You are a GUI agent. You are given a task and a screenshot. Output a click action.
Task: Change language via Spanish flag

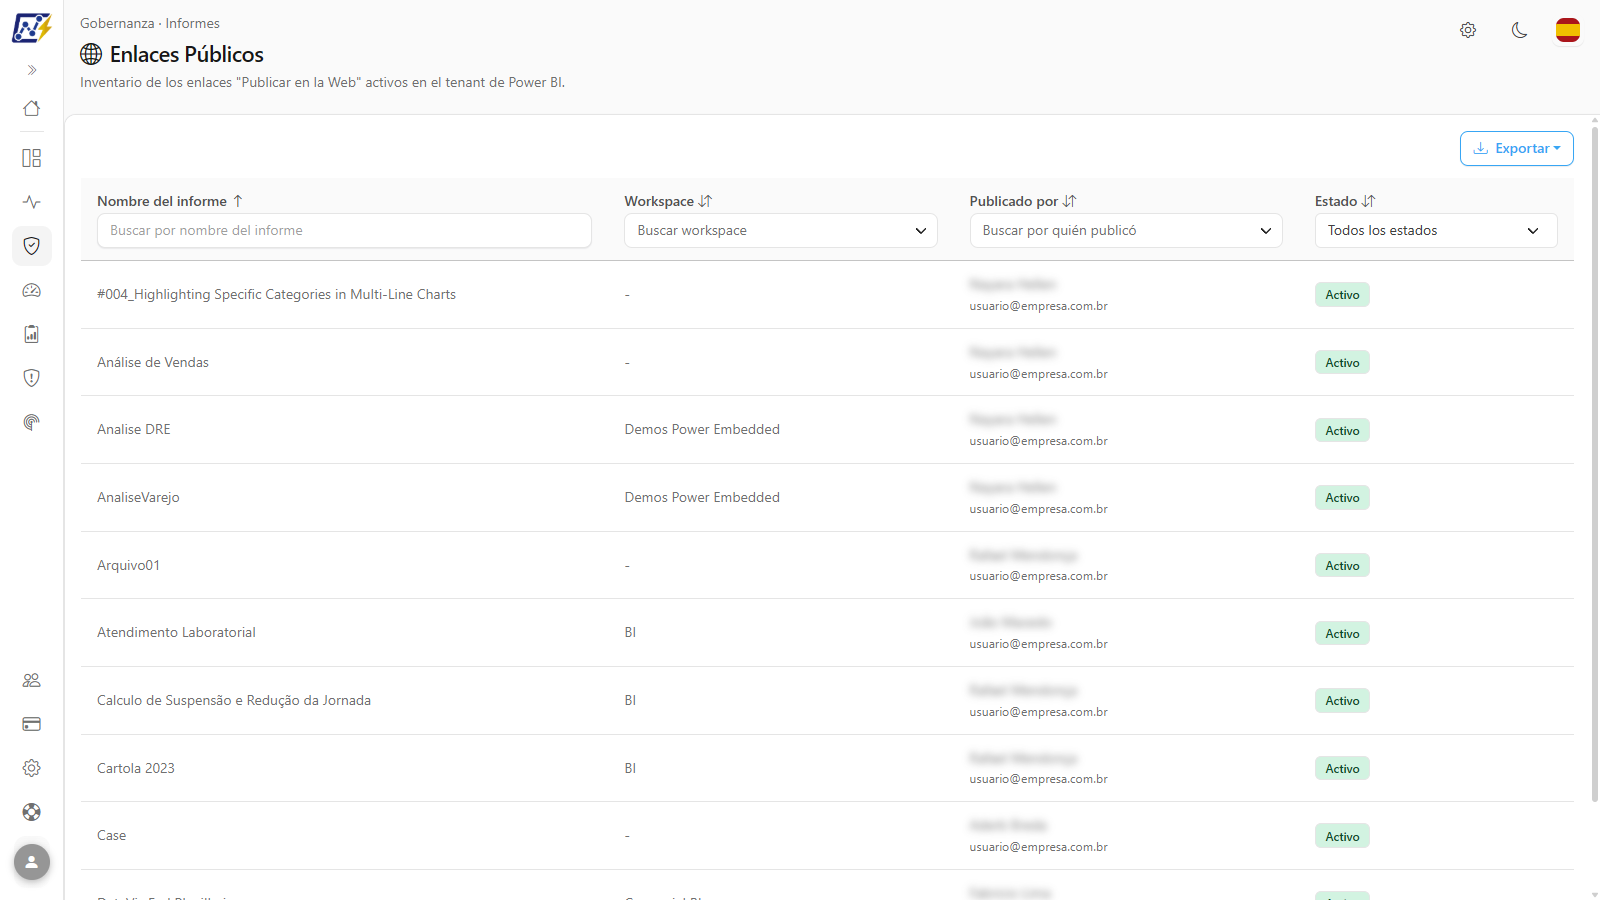1568,30
